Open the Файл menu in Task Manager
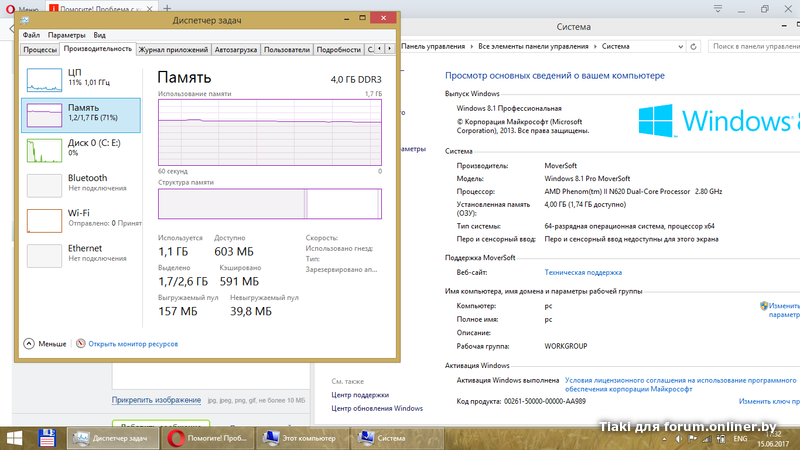The height and width of the screenshot is (450, 800). 31,35
